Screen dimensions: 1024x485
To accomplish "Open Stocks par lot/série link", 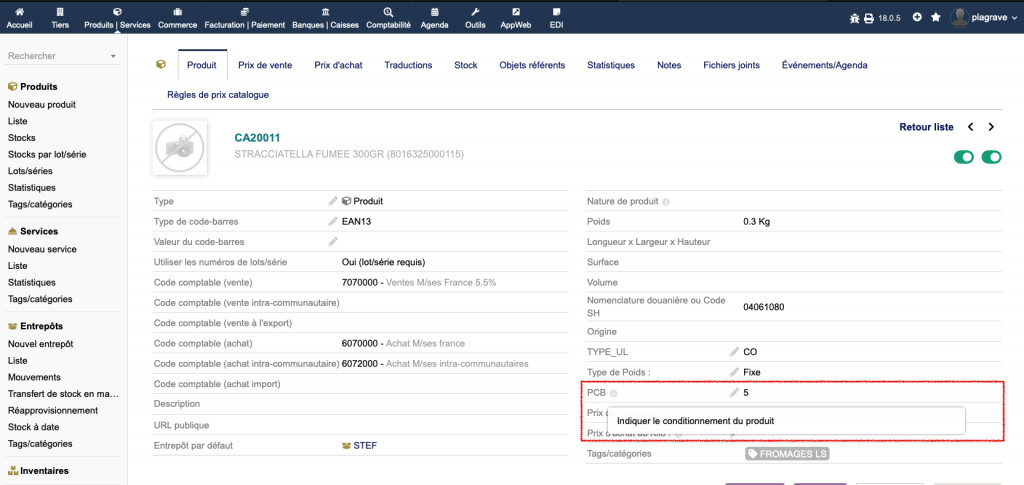I will click(47, 155).
